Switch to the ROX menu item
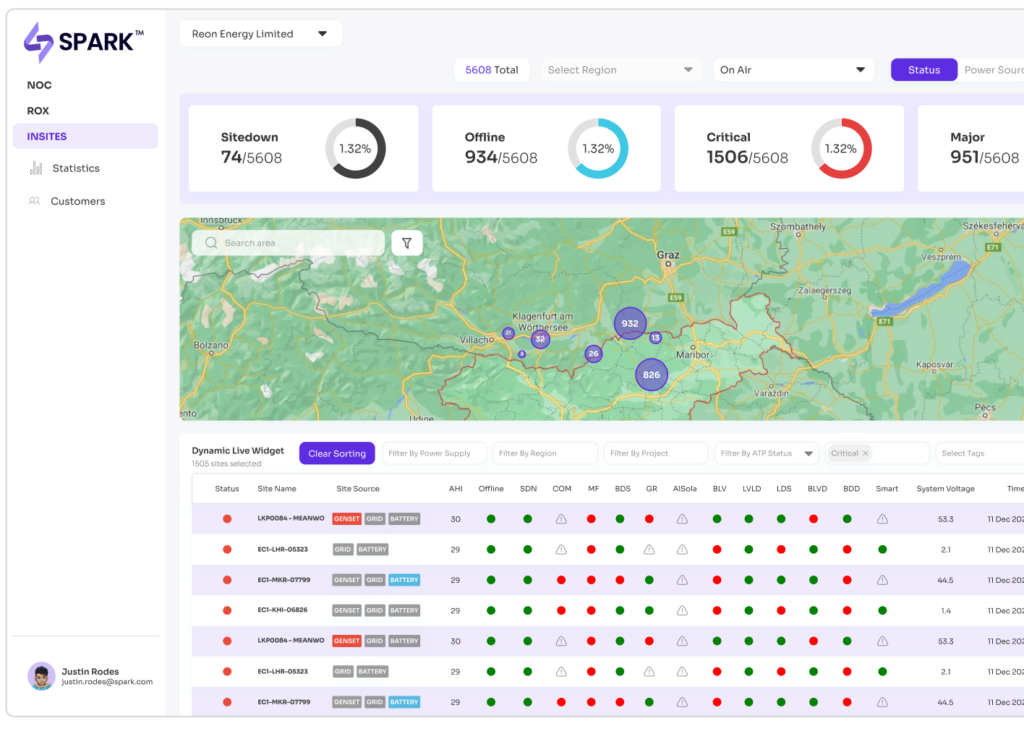The width and height of the screenshot is (1024, 739). (38, 111)
